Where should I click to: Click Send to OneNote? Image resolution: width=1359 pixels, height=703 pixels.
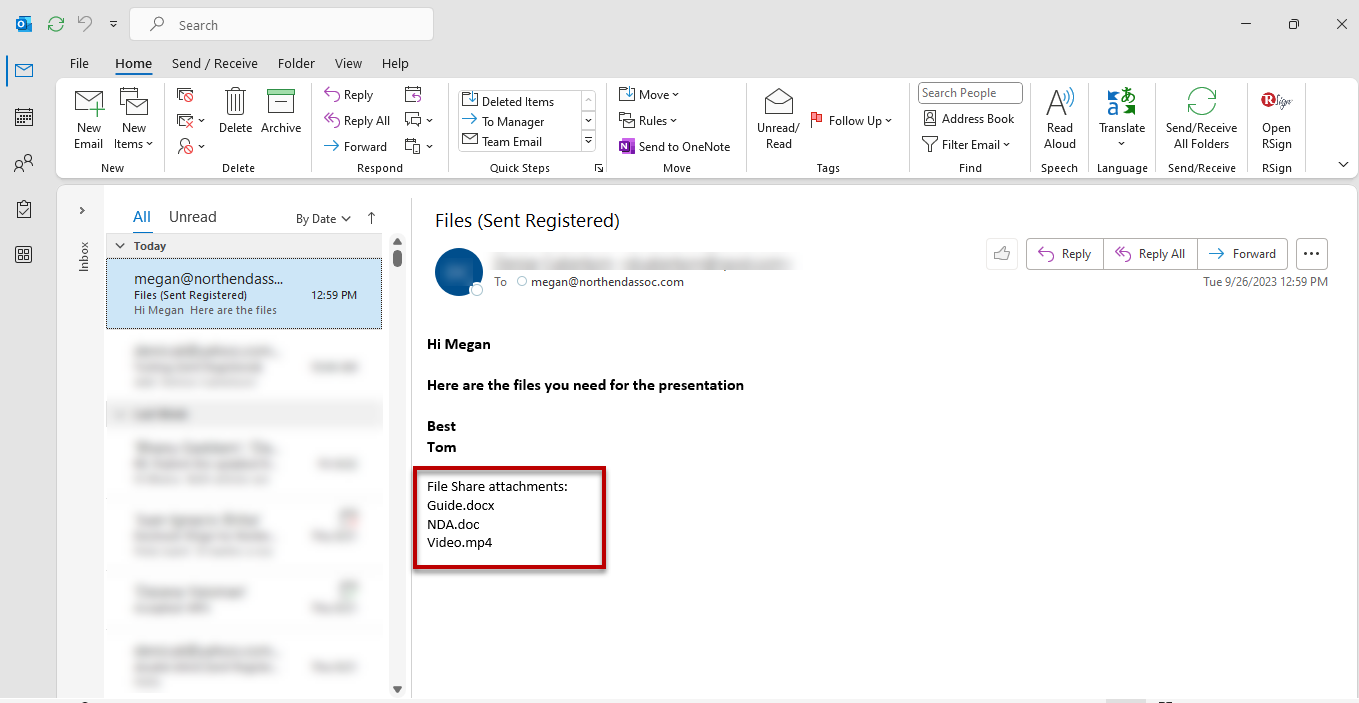click(x=674, y=146)
